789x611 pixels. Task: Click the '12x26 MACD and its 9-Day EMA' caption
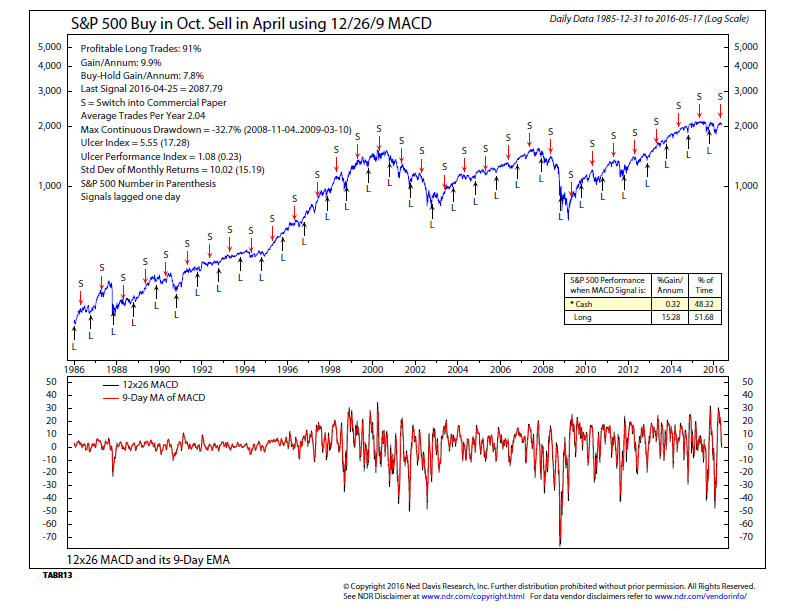click(x=148, y=560)
